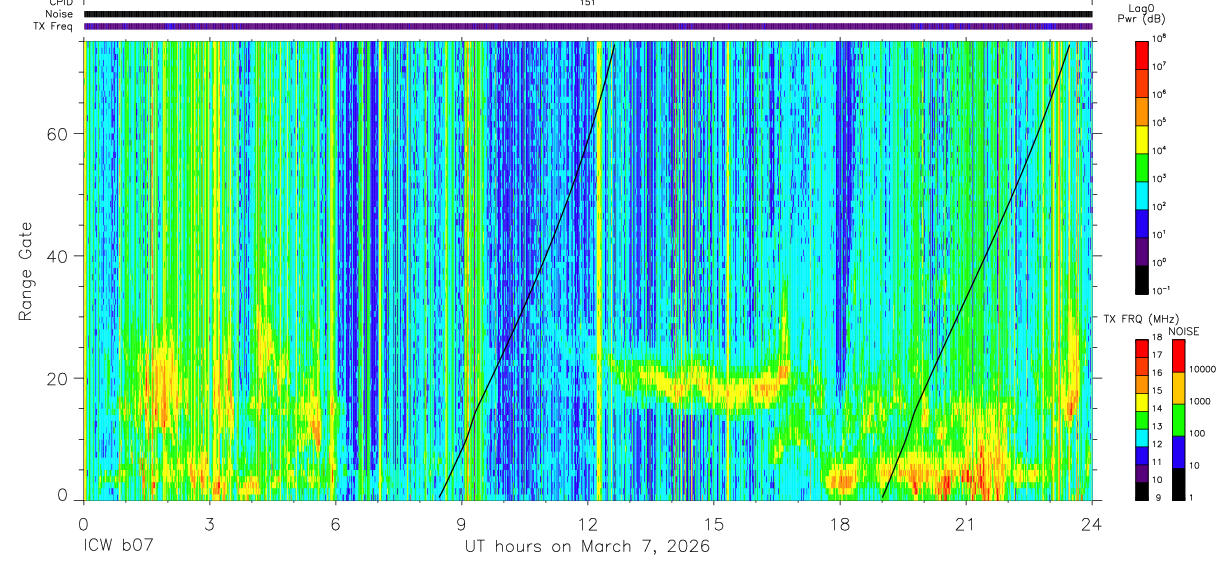This screenshot has width=1228, height=567.
Task: Click the '10000' label on NOISE colorbar
Action: (1202, 370)
